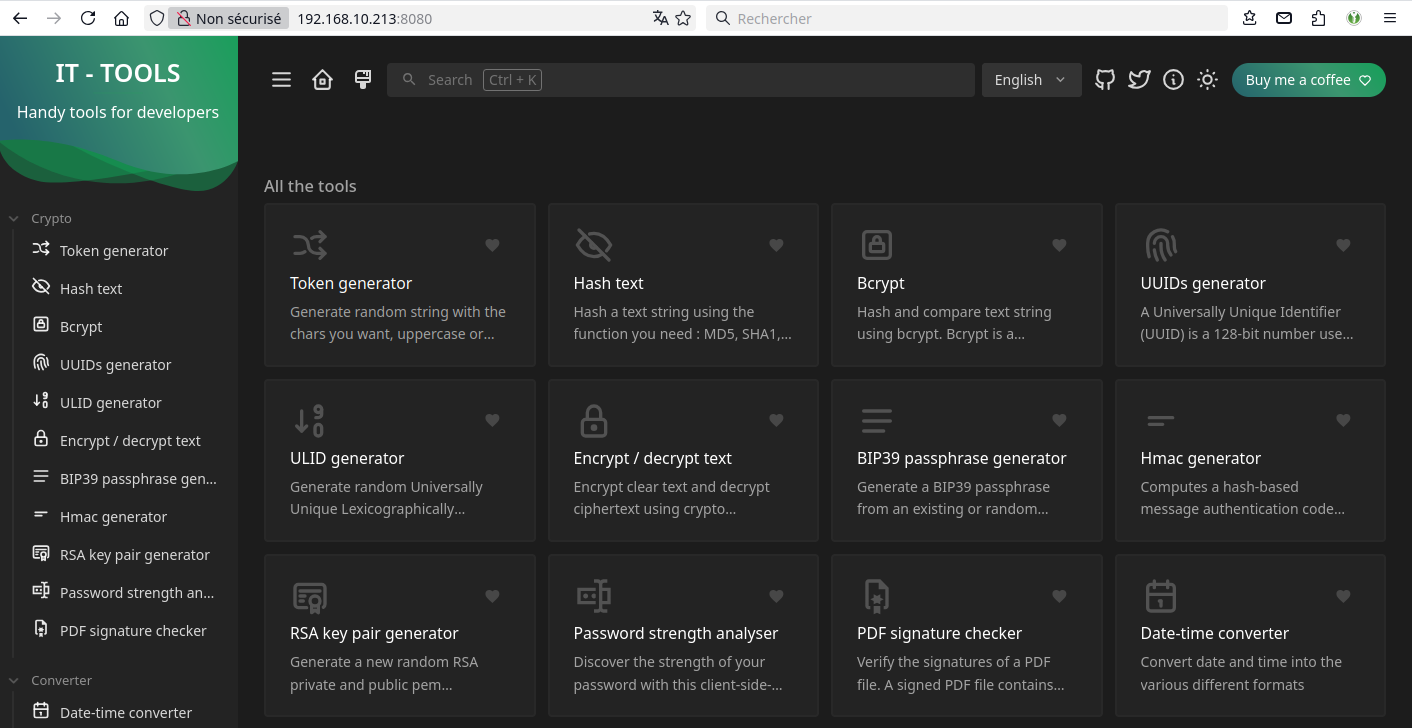The width and height of the screenshot is (1412, 728).
Task: Open the Twitter icon link
Action: tap(1139, 80)
